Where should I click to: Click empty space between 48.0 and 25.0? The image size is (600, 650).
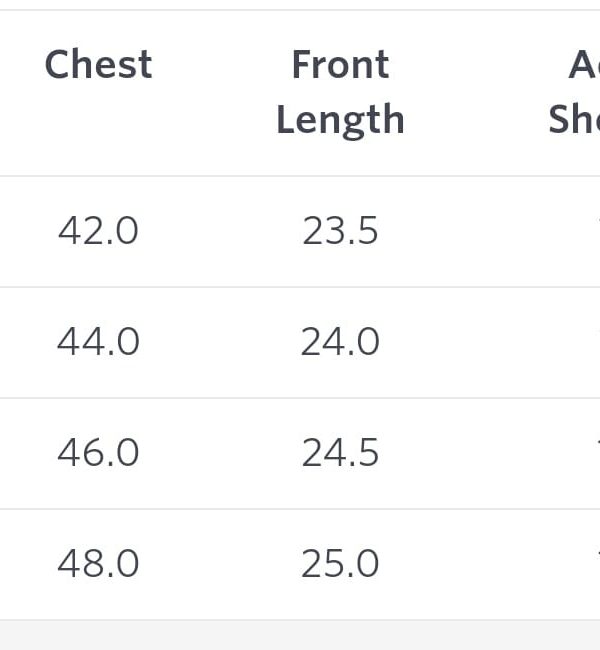click(220, 564)
